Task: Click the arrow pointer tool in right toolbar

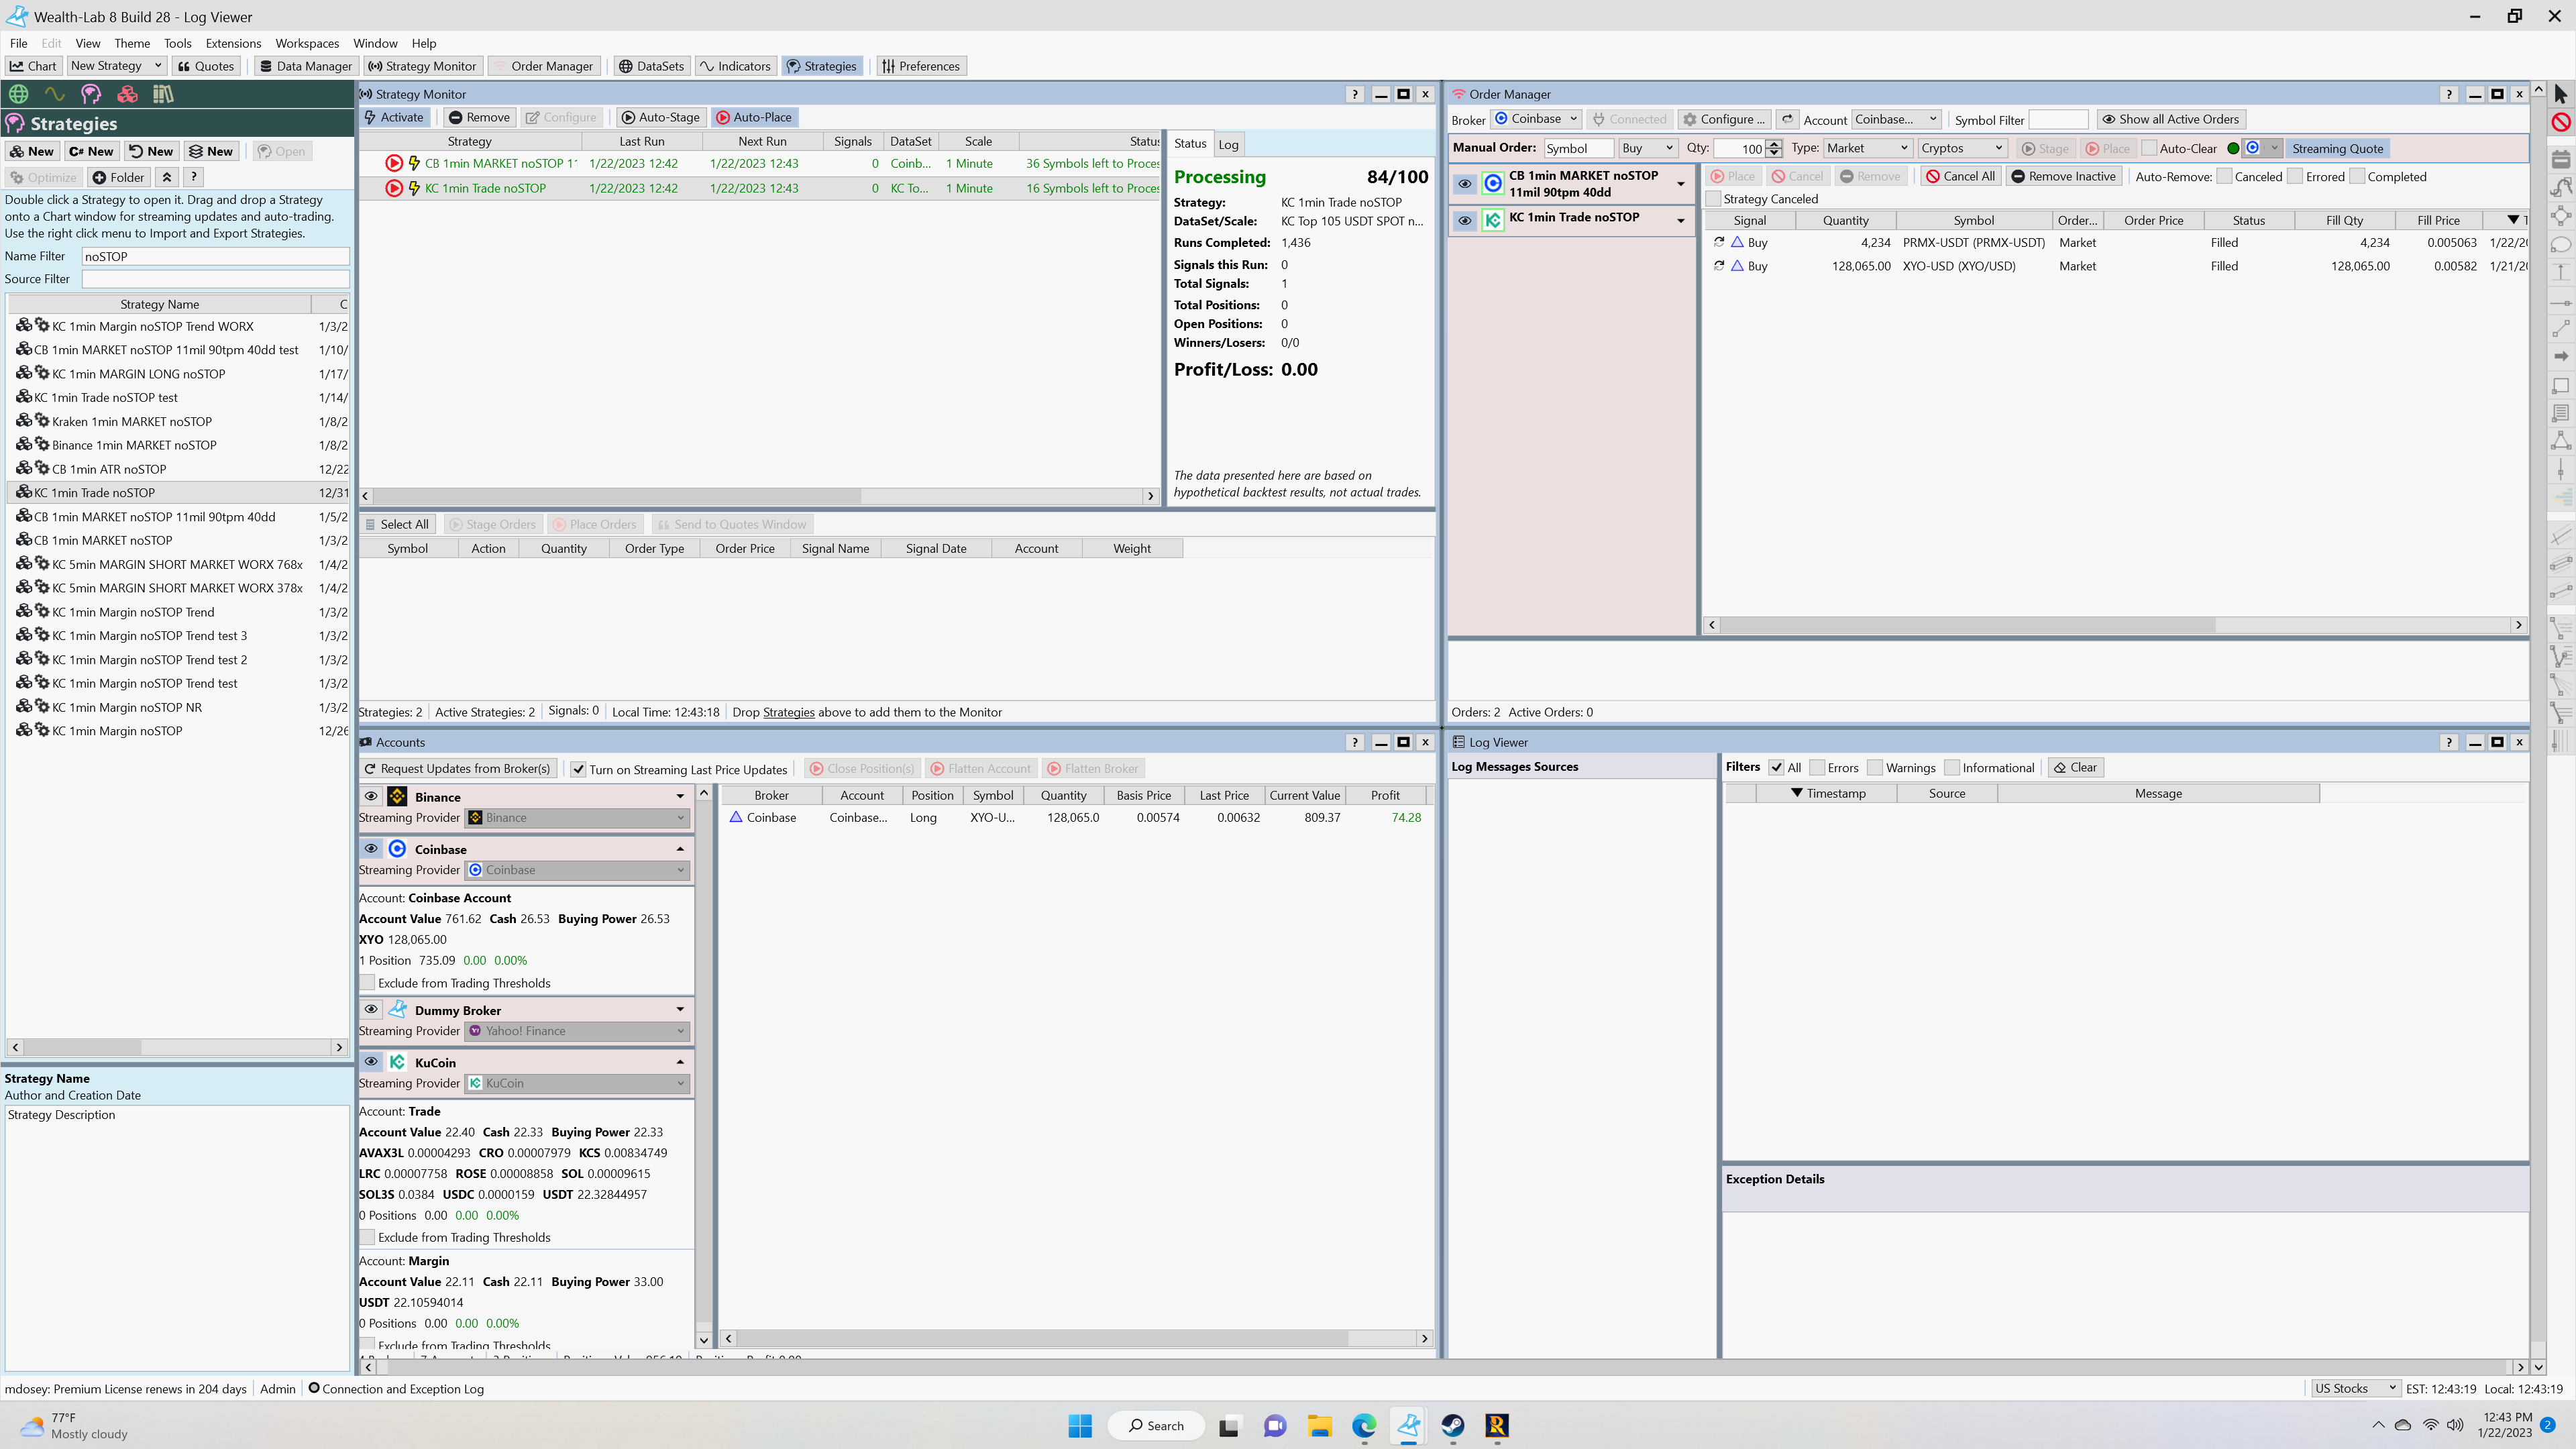Action: coord(2560,94)
